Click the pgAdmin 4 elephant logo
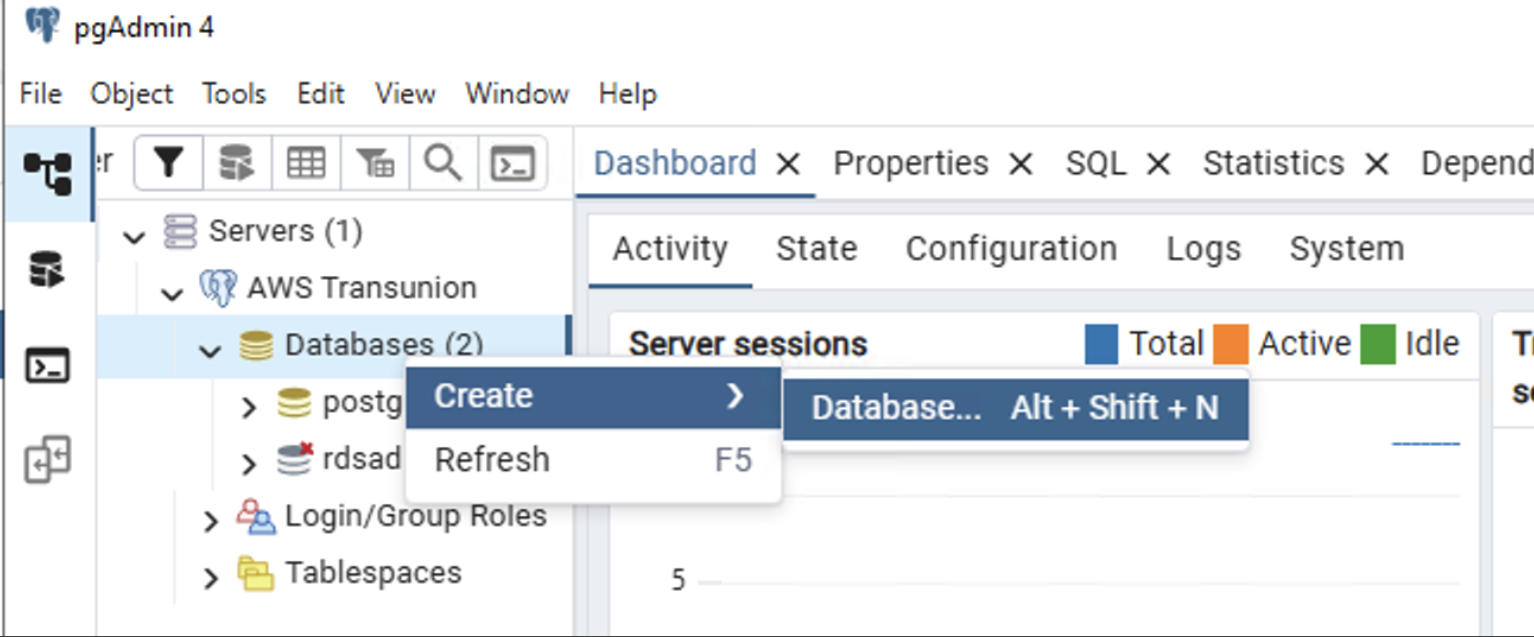Image resolution: width=1534 pixels, height=637 pixels. (x=41, y=25)
